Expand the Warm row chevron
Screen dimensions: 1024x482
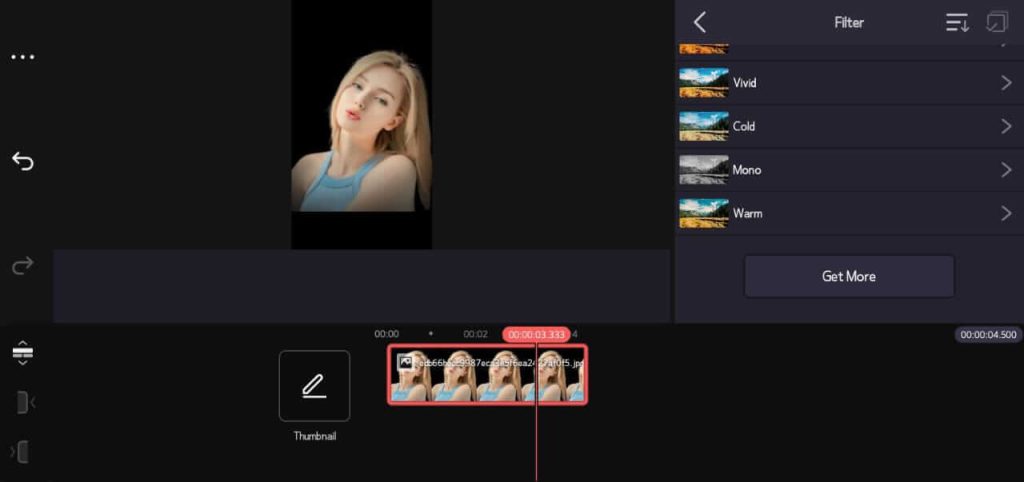pyautogui.click(x=1006, y=213)
